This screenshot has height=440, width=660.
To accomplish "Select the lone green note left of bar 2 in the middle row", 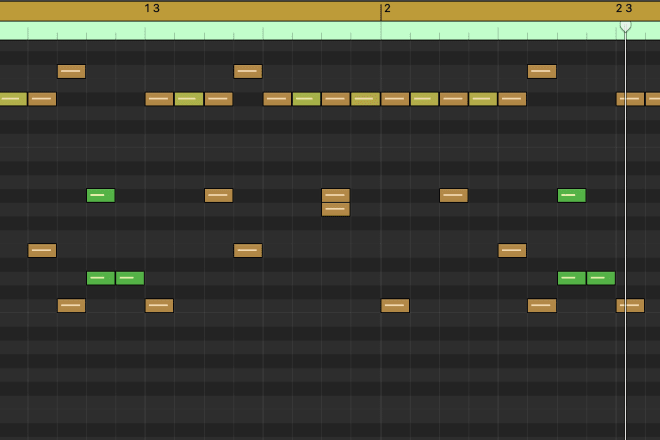I will point(101,195).
